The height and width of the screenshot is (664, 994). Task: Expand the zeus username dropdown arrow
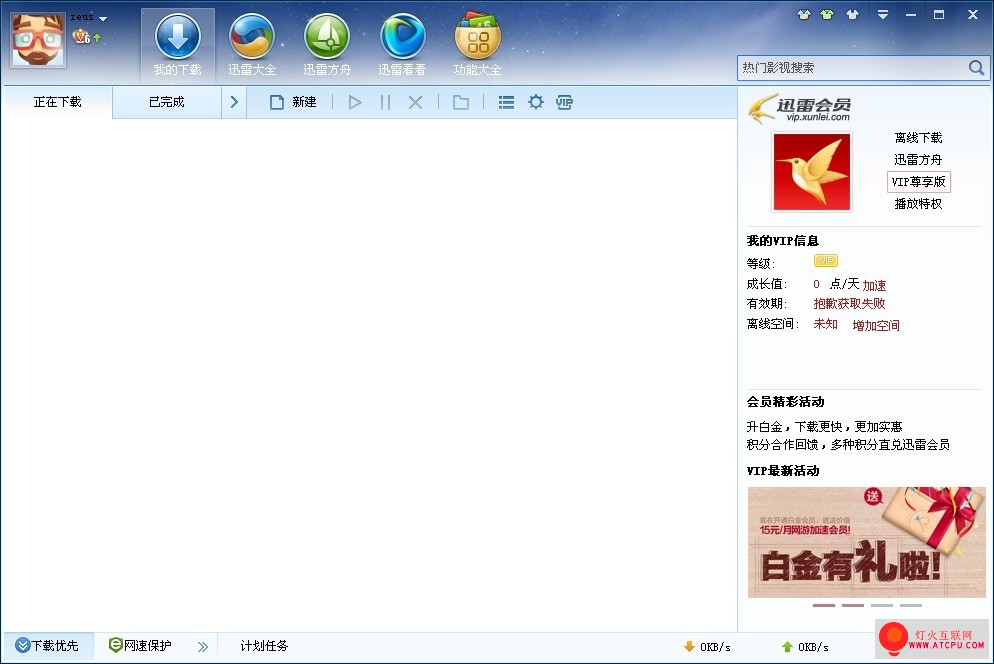pyautogui.click(x=103, y=18)
